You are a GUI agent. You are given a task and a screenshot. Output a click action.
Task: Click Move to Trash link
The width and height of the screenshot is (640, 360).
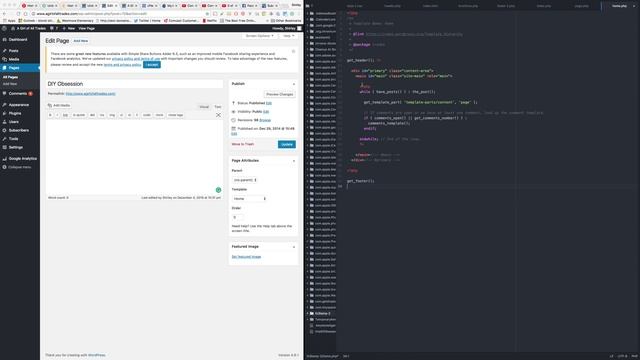[x=243, y=144]
